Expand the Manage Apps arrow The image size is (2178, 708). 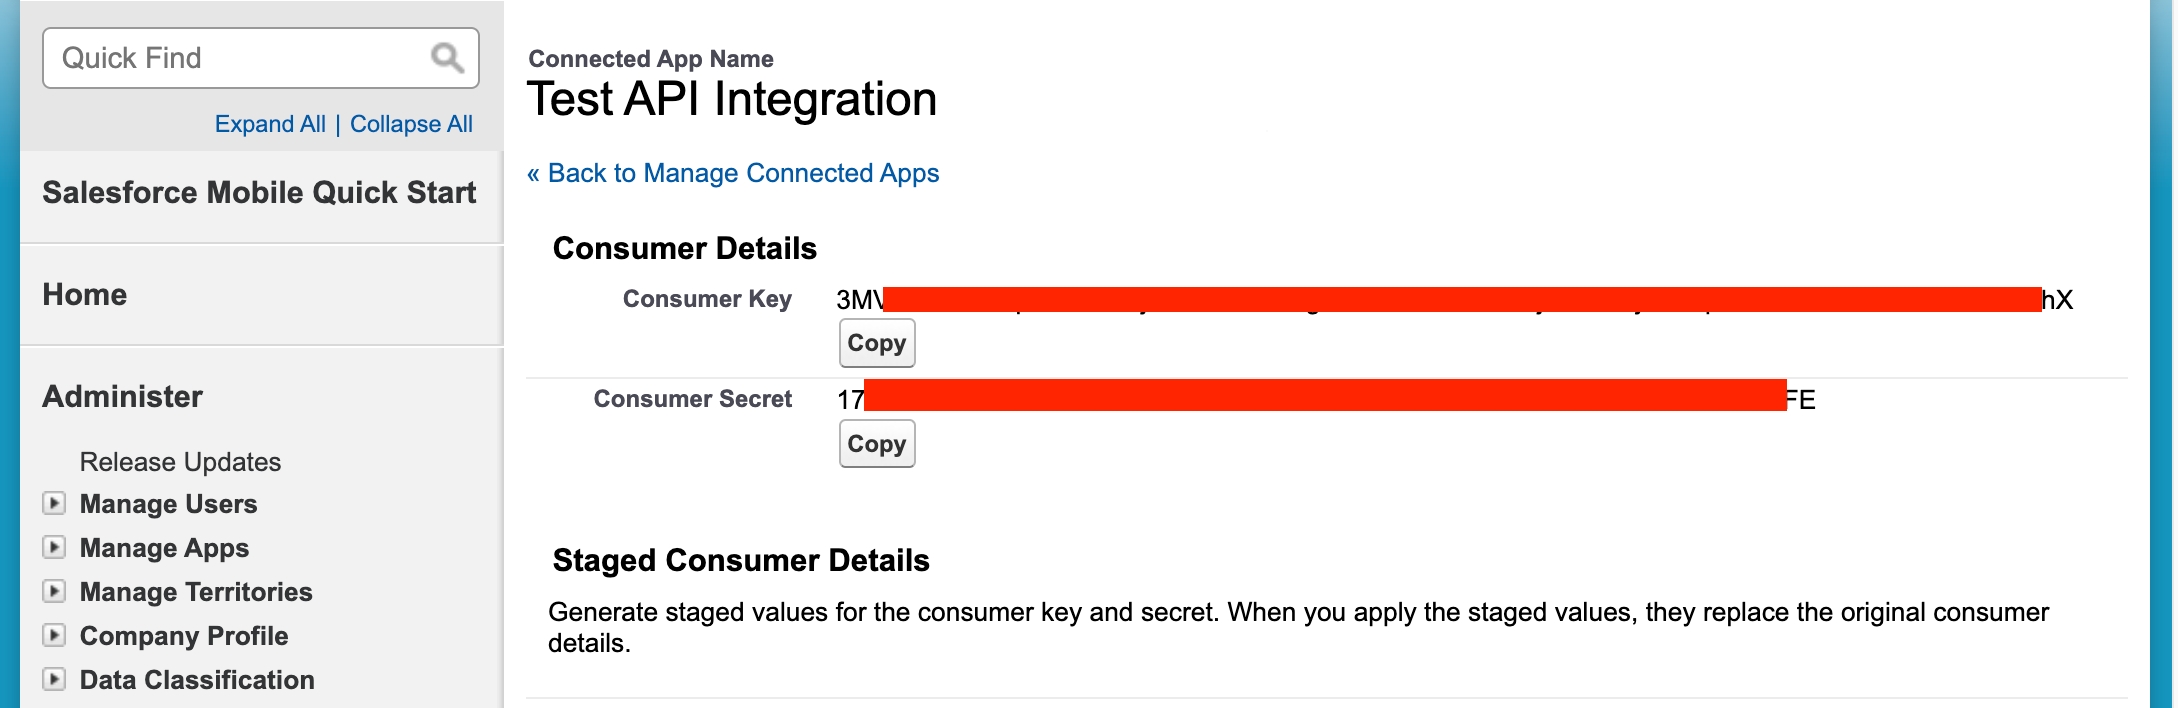[54, 547]
